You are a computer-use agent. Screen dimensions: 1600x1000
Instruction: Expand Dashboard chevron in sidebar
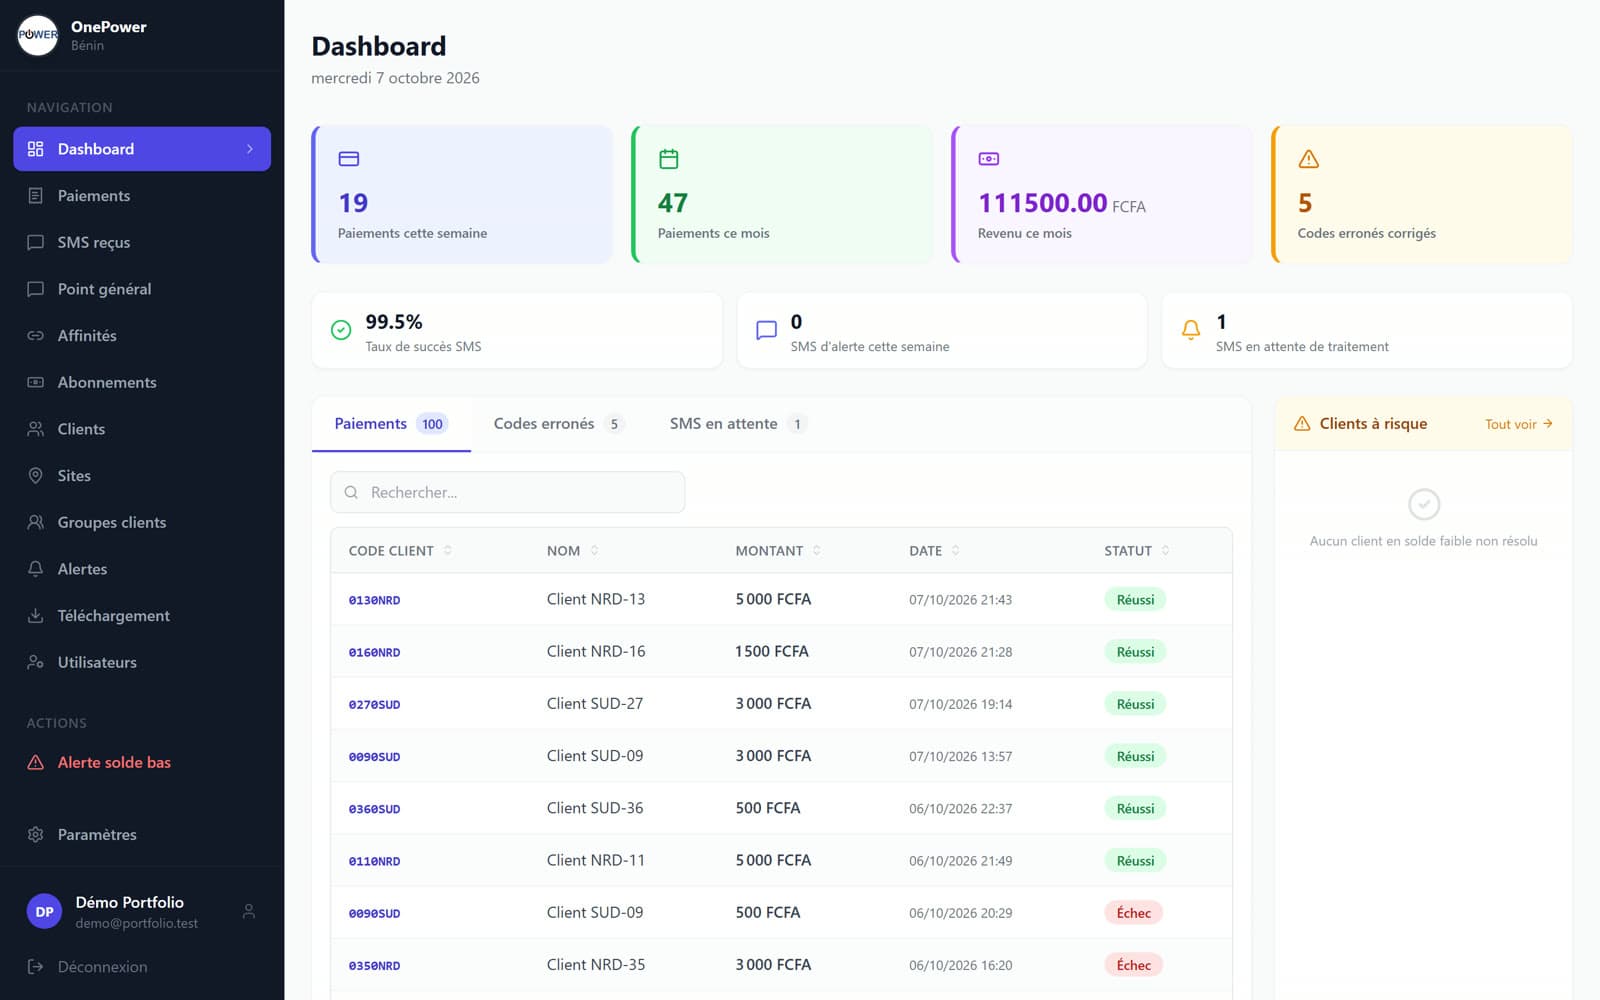pyautogui.click(x=250, y=149)
